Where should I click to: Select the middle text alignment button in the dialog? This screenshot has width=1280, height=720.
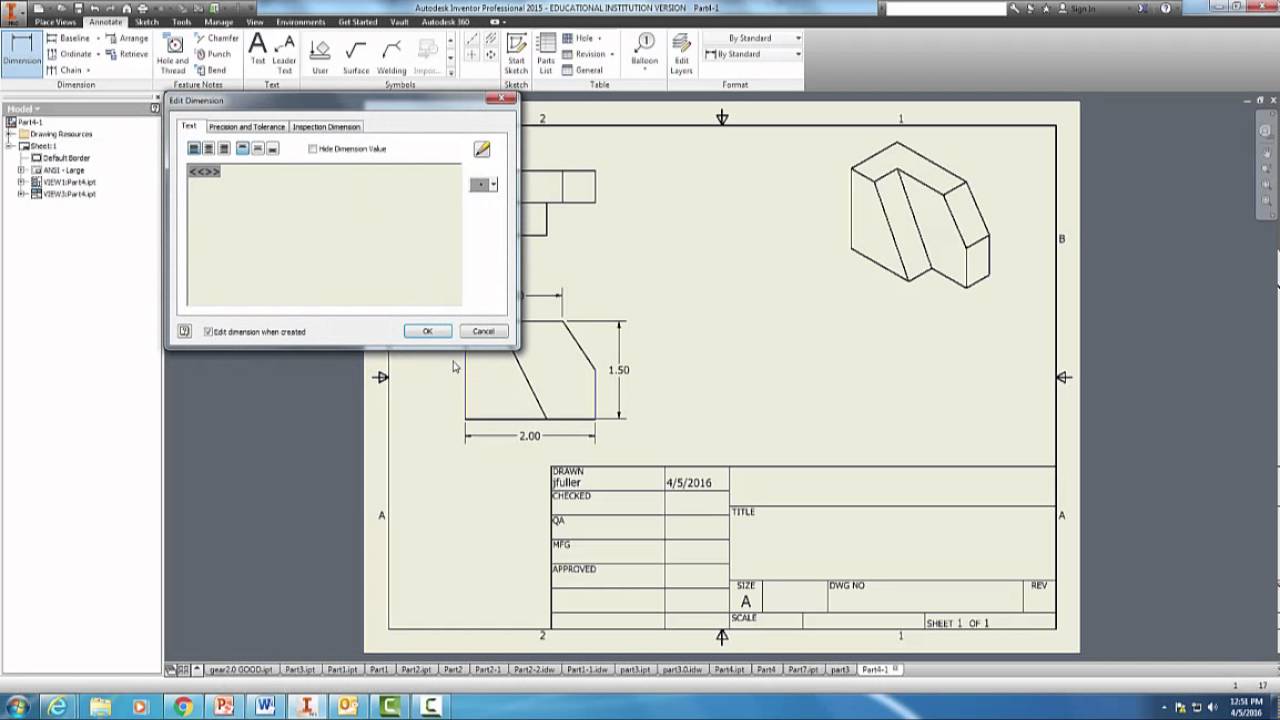tap(258, 149)
